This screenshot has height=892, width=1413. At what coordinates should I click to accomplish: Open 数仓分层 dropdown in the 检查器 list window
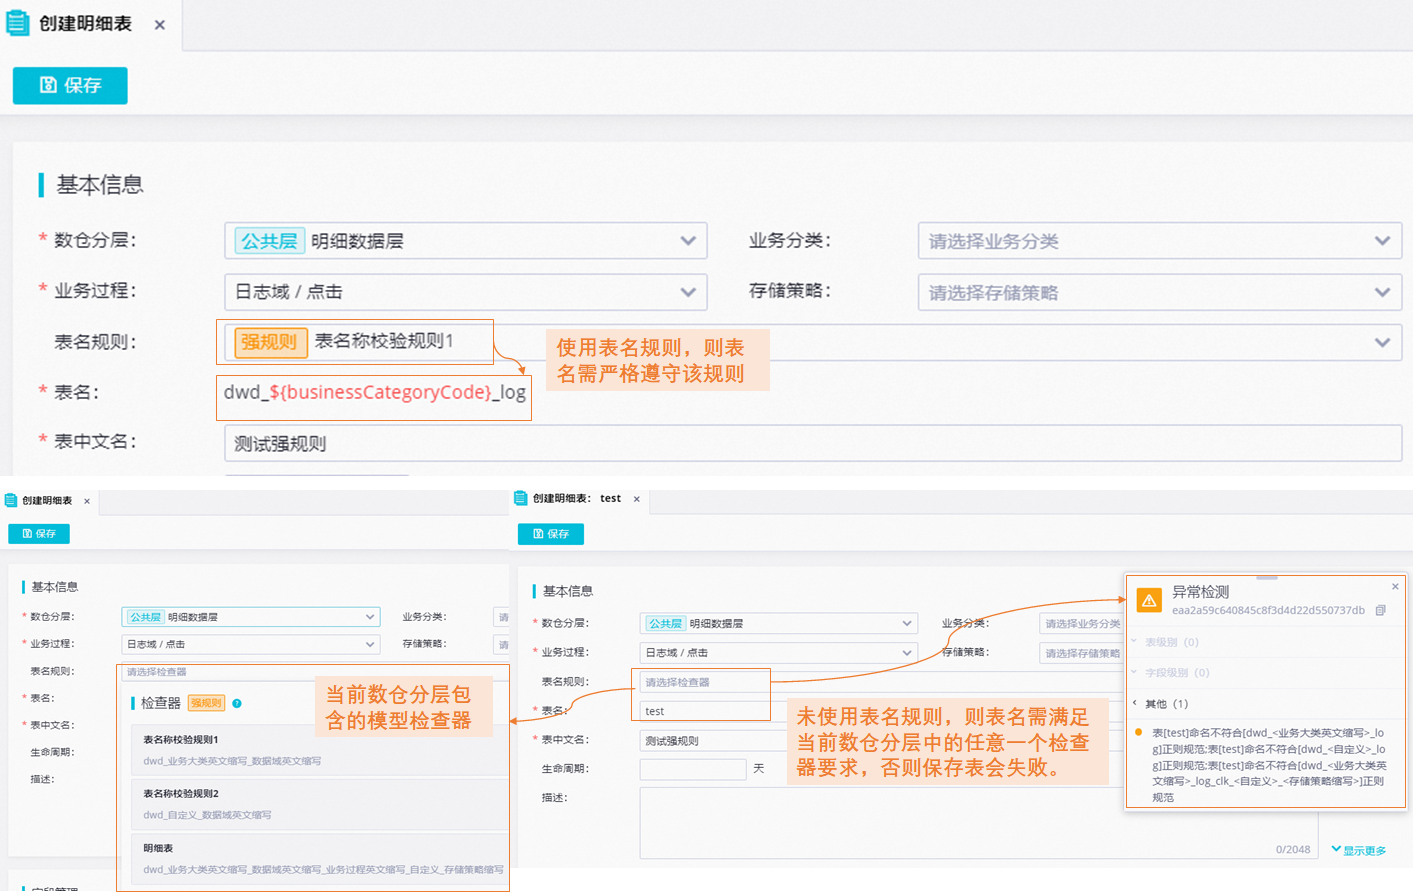point(250,617)
